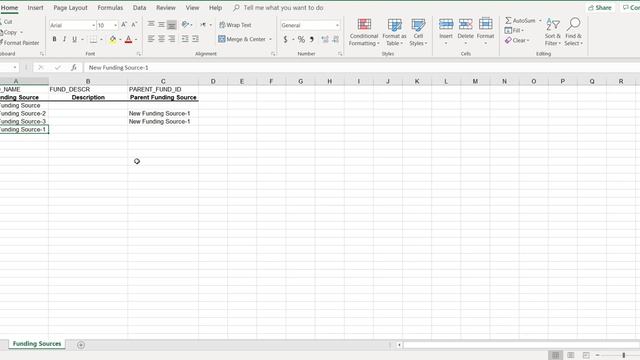Screen dimensions: 640x360
Task: Open the Review tab
Action: point(166,8)
